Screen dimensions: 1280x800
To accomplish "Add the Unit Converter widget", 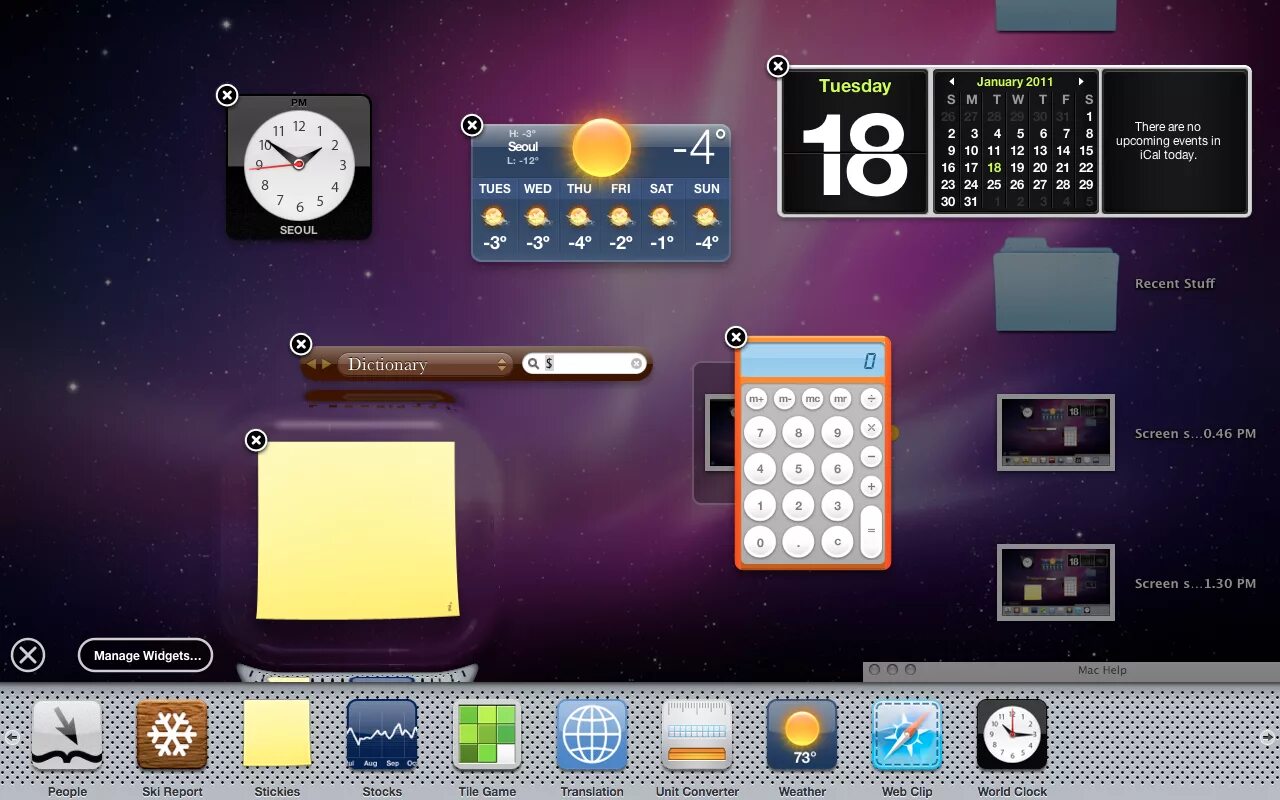I will click(x=697, y=735).
